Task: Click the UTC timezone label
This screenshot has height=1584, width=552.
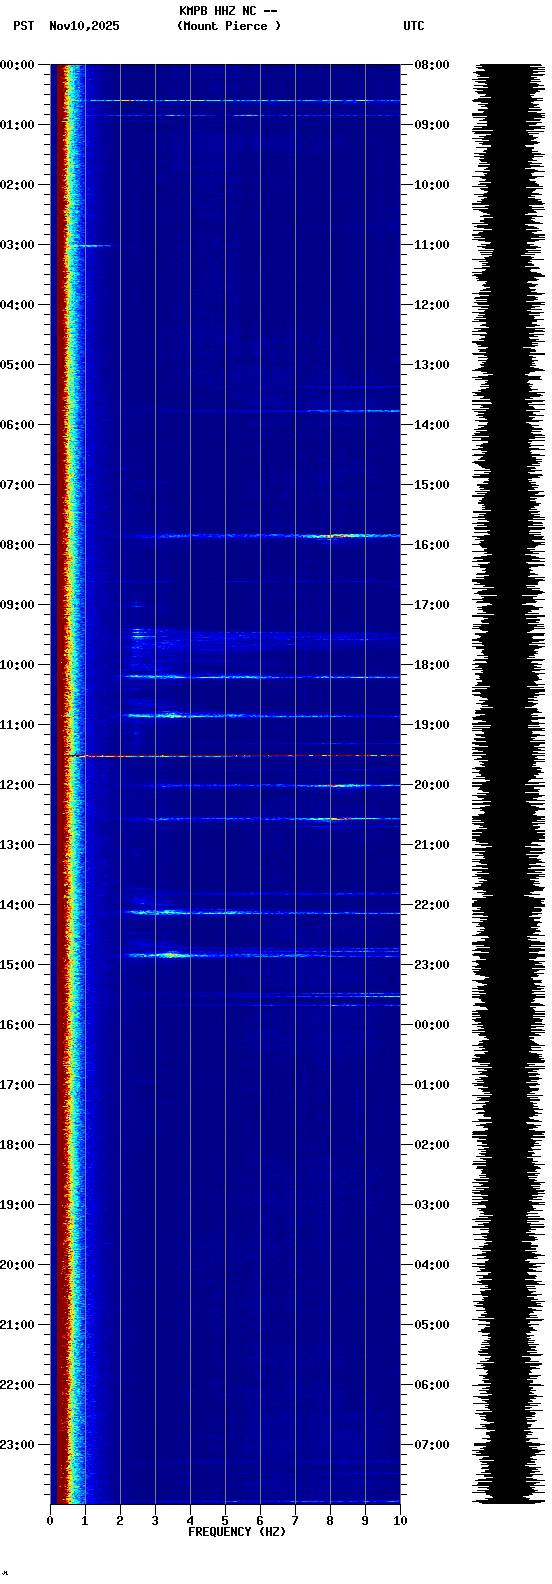Action: [x=414, y=26]
